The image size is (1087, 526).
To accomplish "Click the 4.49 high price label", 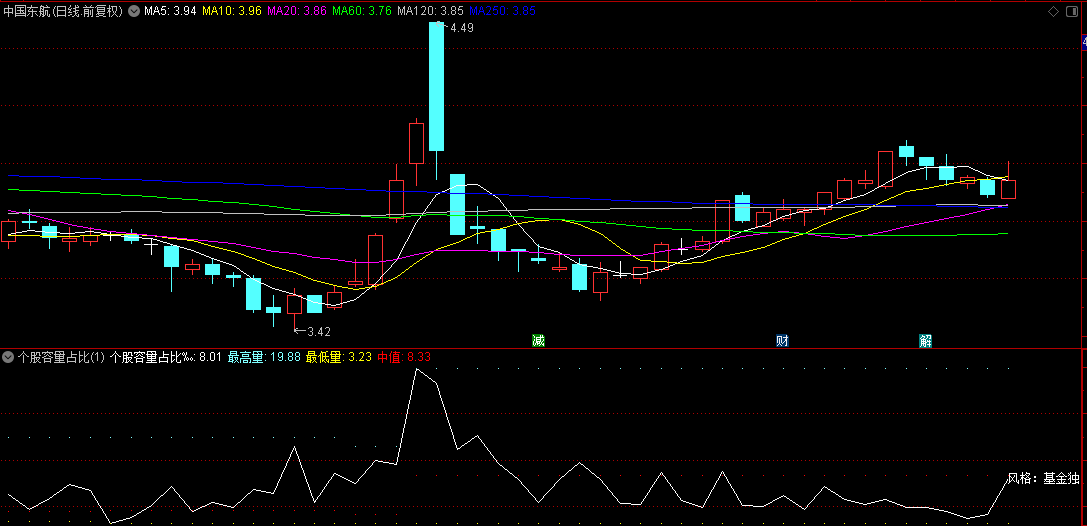I will click(x=462, y=28).
